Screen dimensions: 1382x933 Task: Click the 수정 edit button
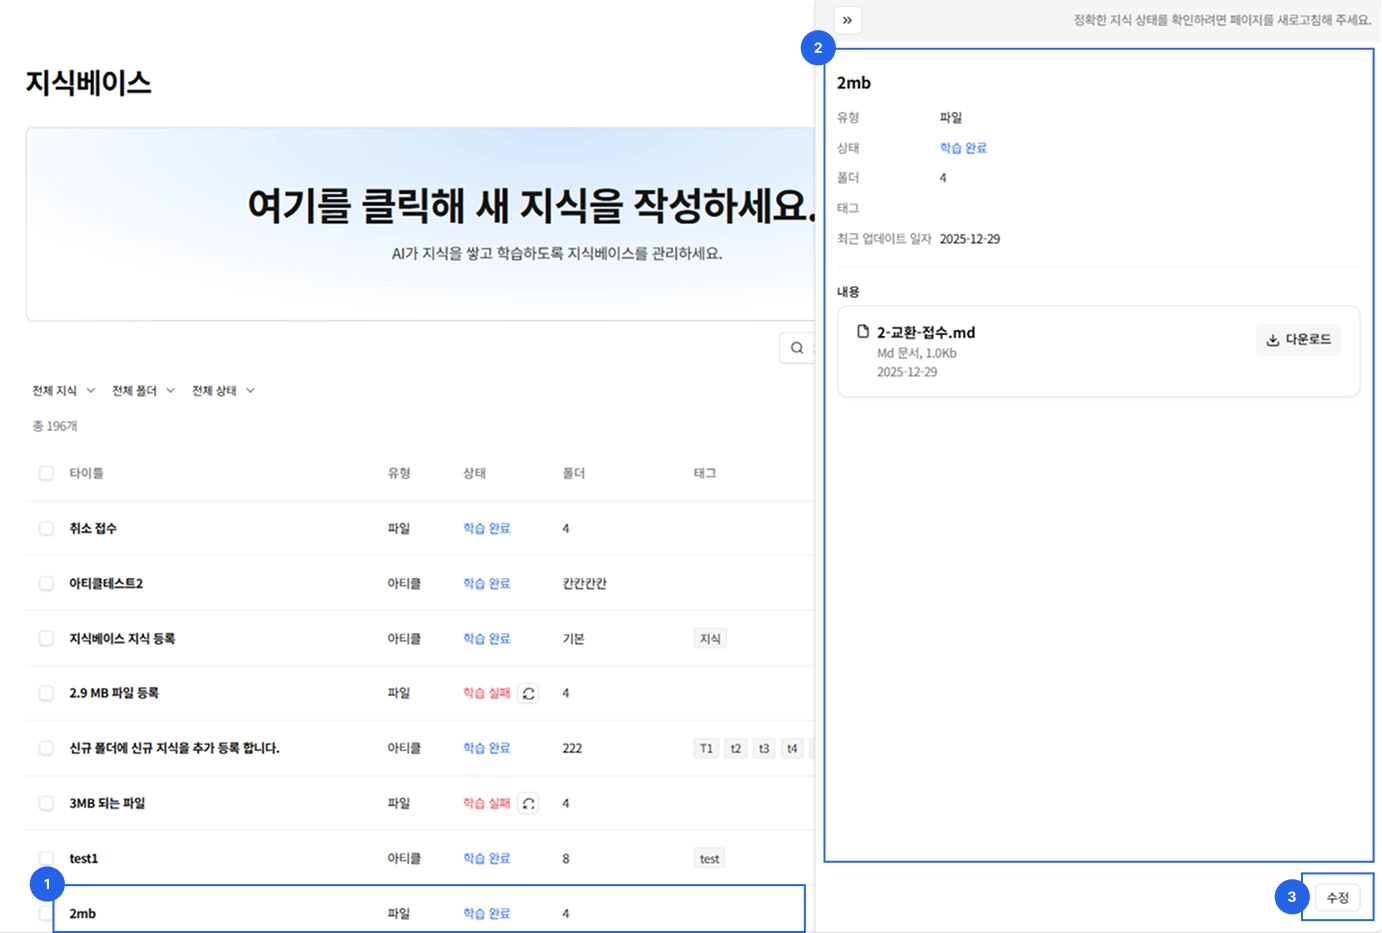point(1337,898)
